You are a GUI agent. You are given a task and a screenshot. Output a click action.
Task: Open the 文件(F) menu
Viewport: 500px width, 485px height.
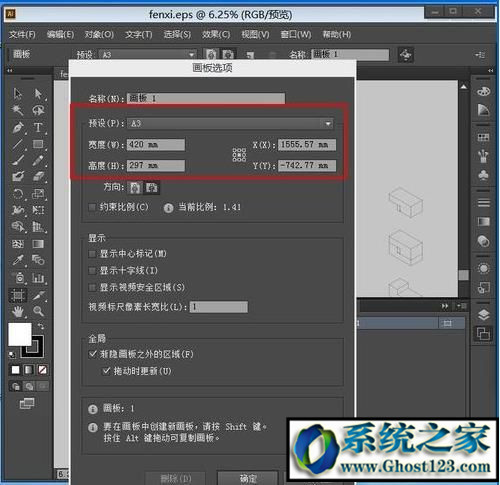coord(22,34)
